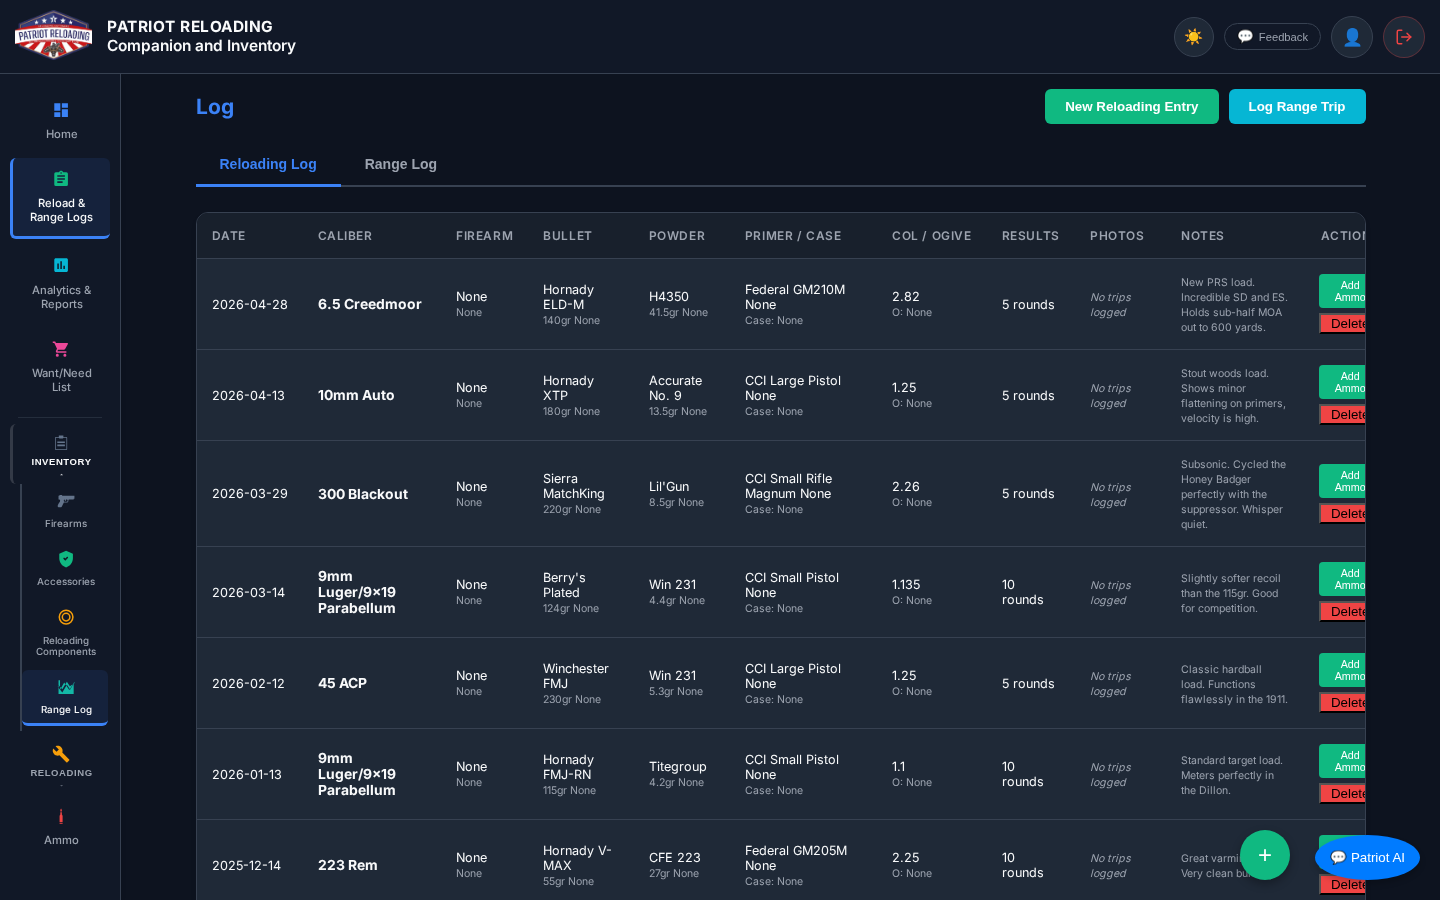The height and width of the screenshot is (900, 1440).
Task: Click the NOTES column header
Action: [x=1202, y=236]
